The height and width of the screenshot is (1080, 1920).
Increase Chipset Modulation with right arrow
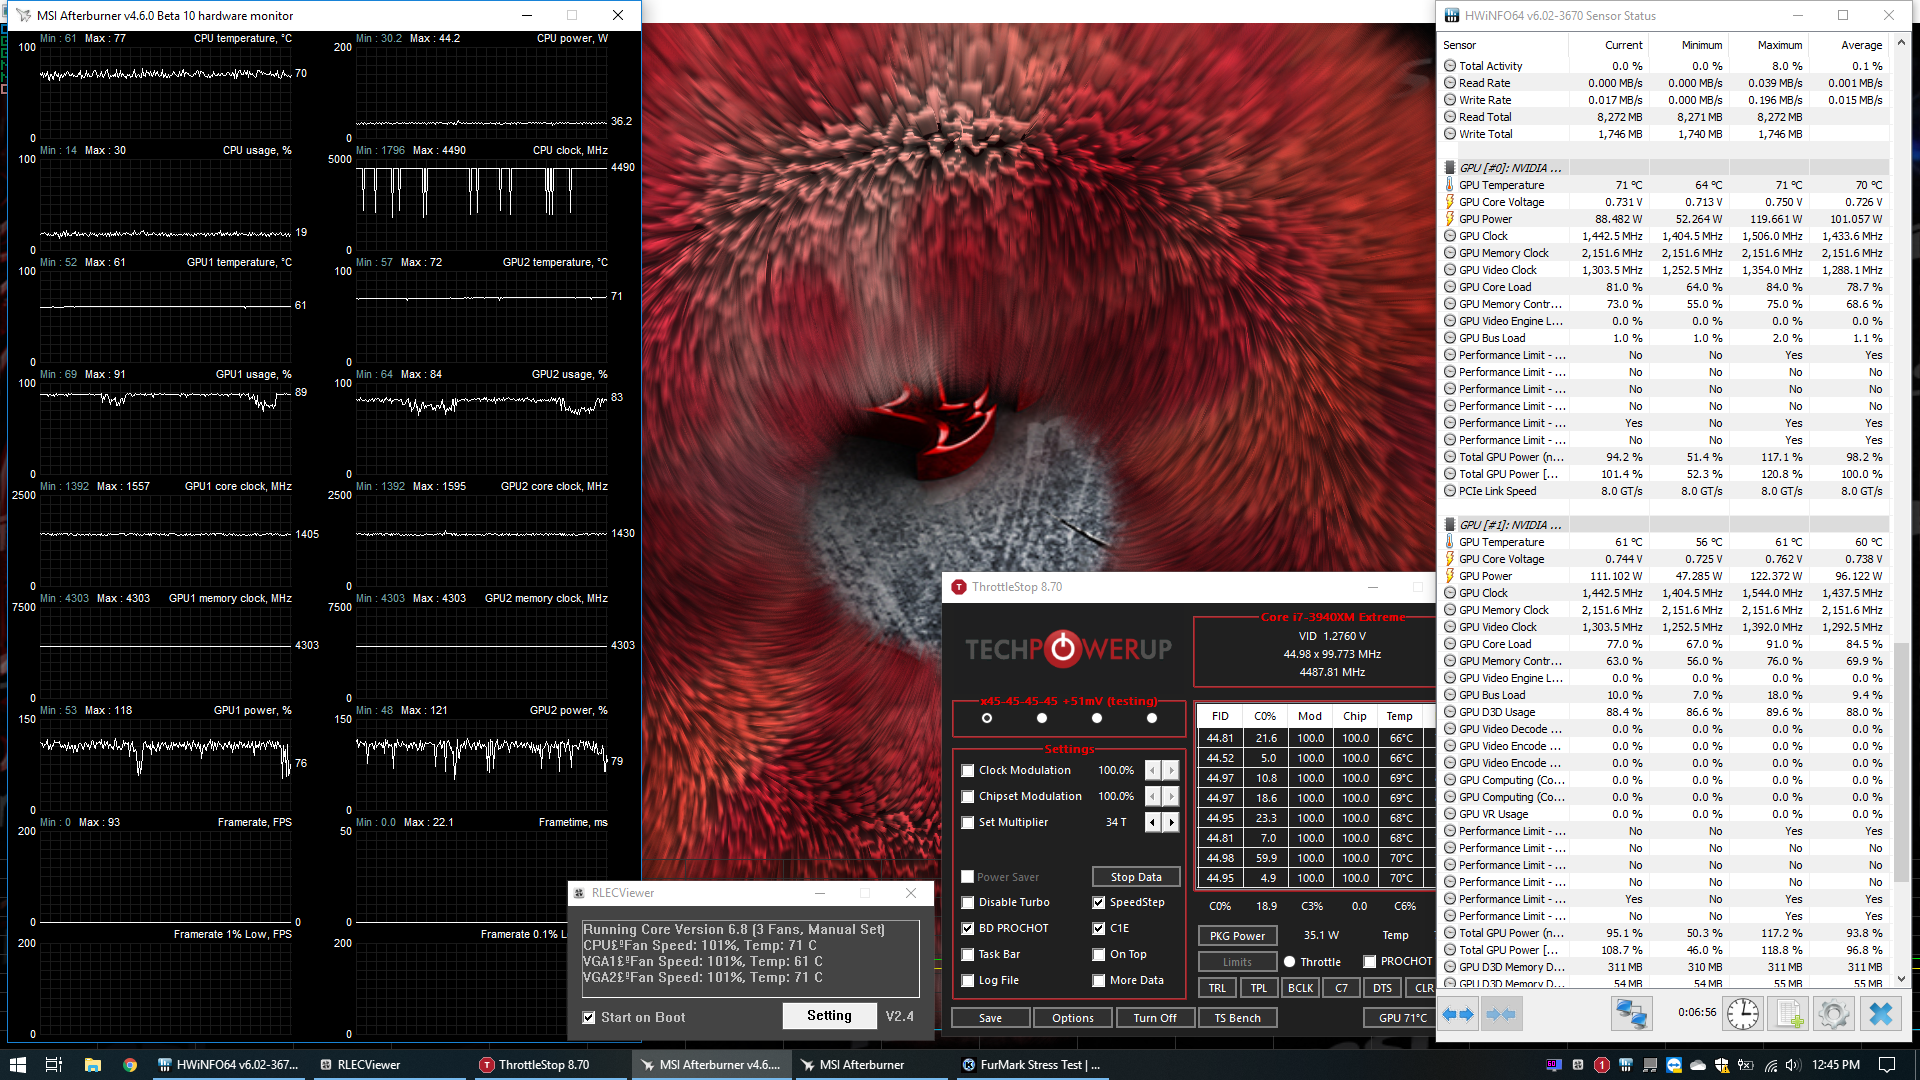(x=1171, y=796)
